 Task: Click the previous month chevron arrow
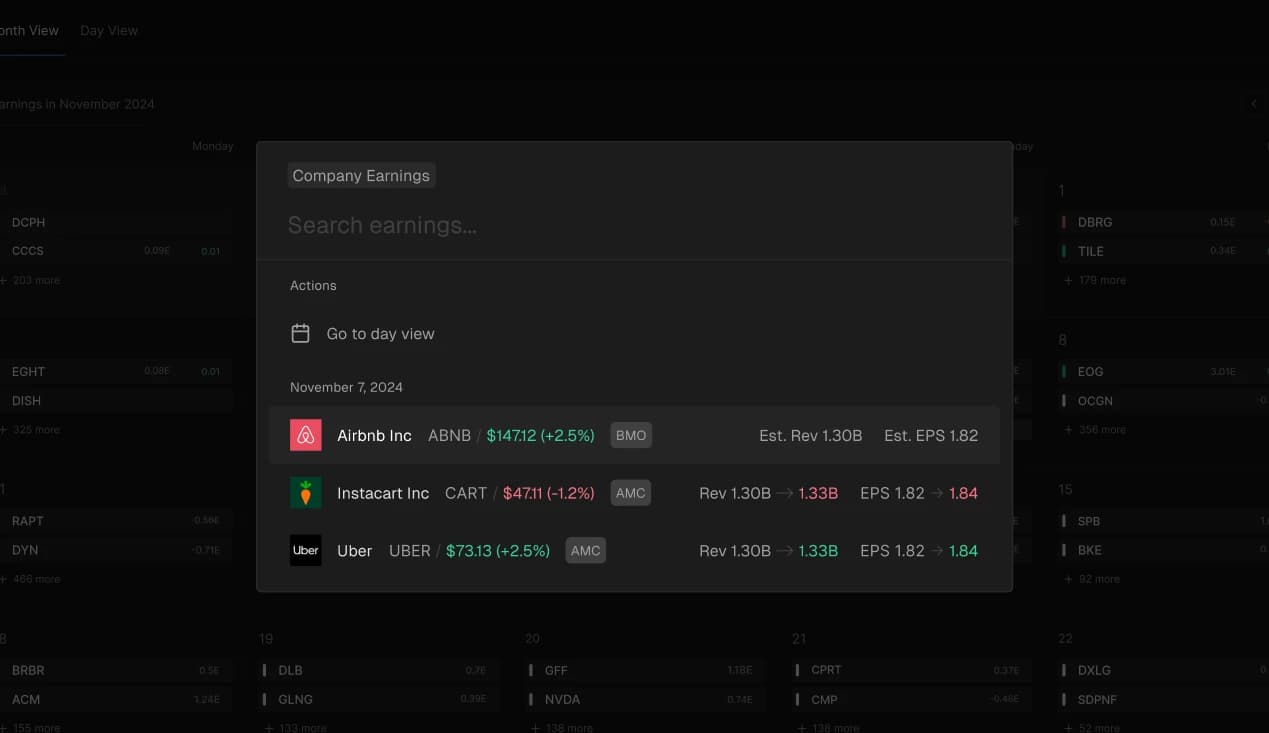click(1255, 104)
